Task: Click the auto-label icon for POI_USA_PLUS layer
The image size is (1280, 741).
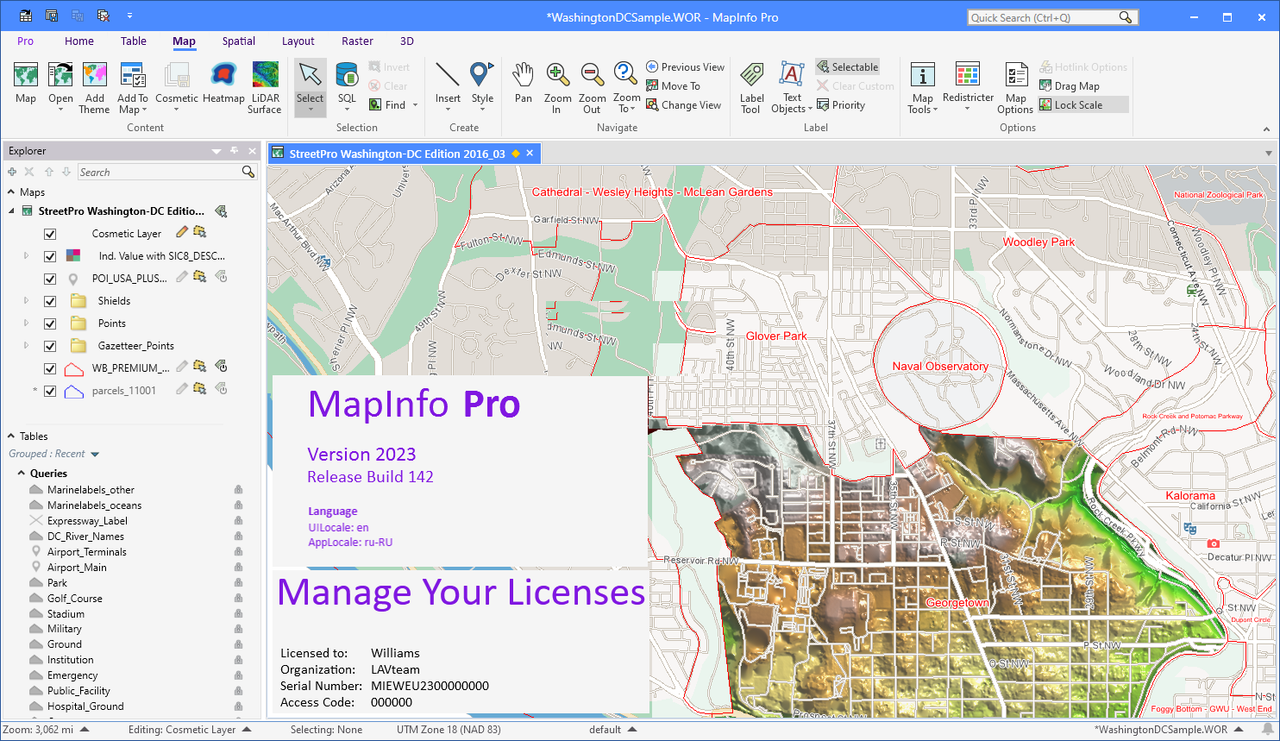Action: pyautogui.click(x=219, y=278)
